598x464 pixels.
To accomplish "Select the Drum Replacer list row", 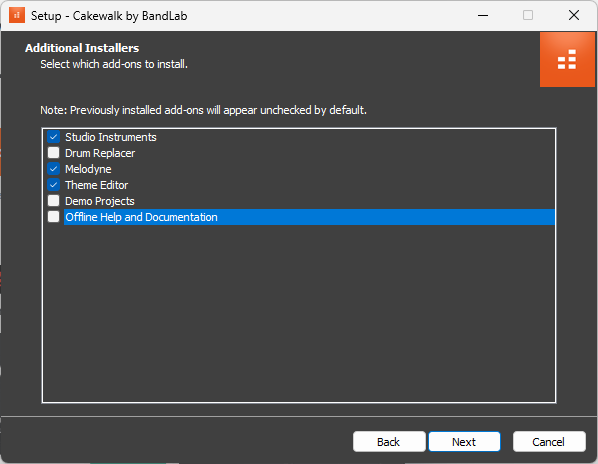I will [299, 153].
